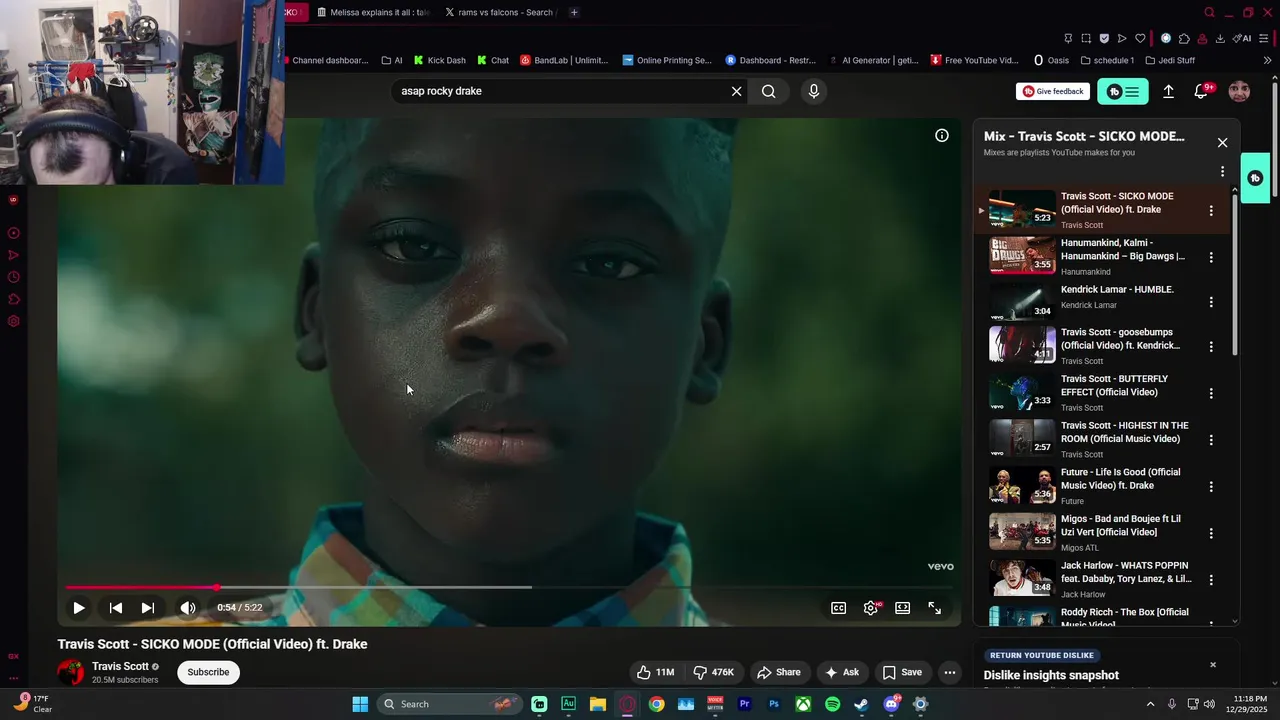This screenshot has width=1280, height=720.
Task: Click Give feedback button
Action: click(1053, 91)
